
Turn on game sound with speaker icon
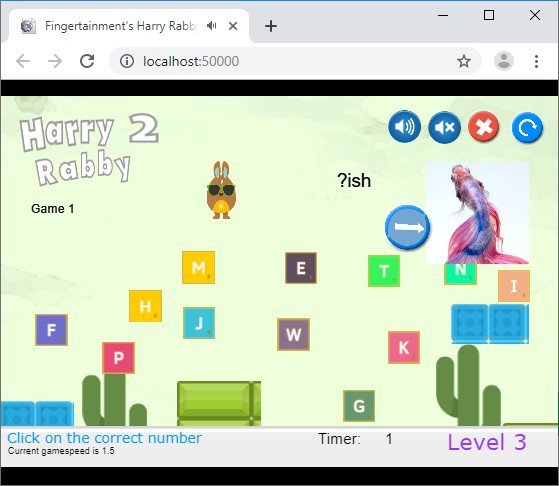point(405,127)
